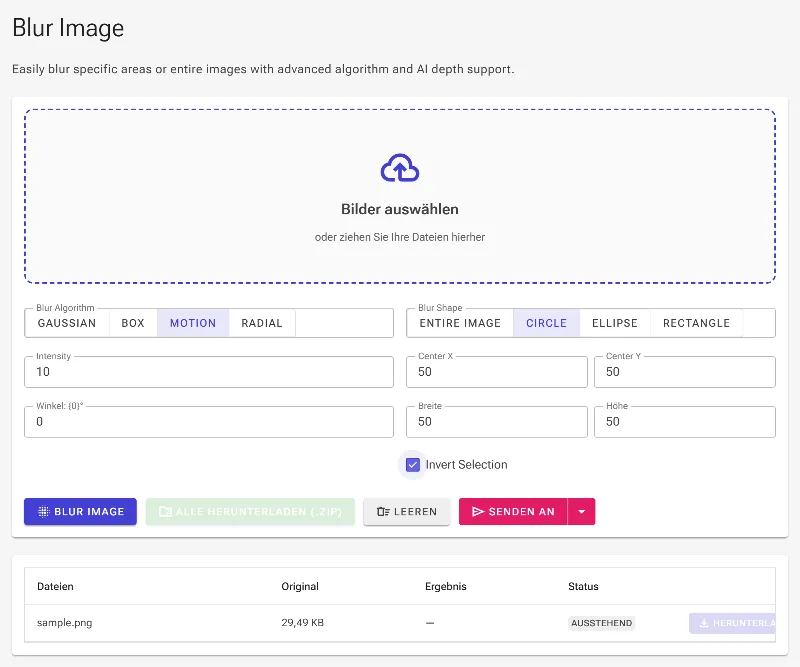Click the Status column header
This screenshot has height=667, width=800.
coord(583,586)
